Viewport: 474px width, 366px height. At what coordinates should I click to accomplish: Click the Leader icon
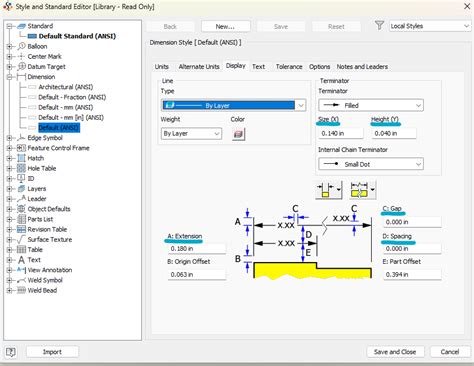(x=22, y=199)
